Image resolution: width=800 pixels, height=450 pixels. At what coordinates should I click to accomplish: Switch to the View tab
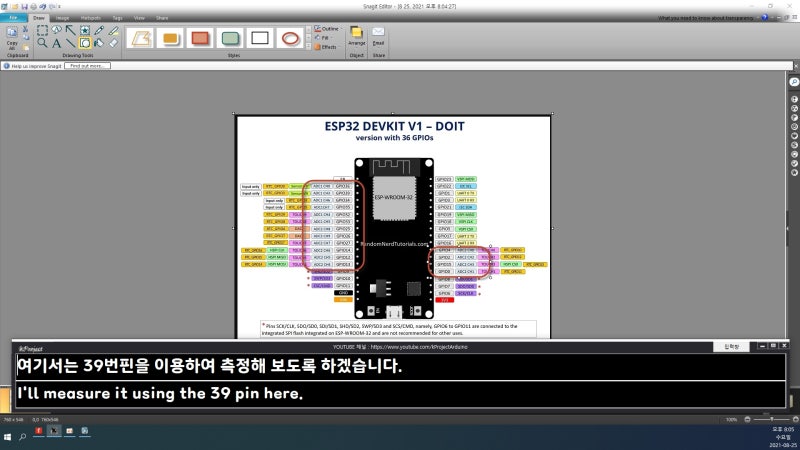(139, 18)
